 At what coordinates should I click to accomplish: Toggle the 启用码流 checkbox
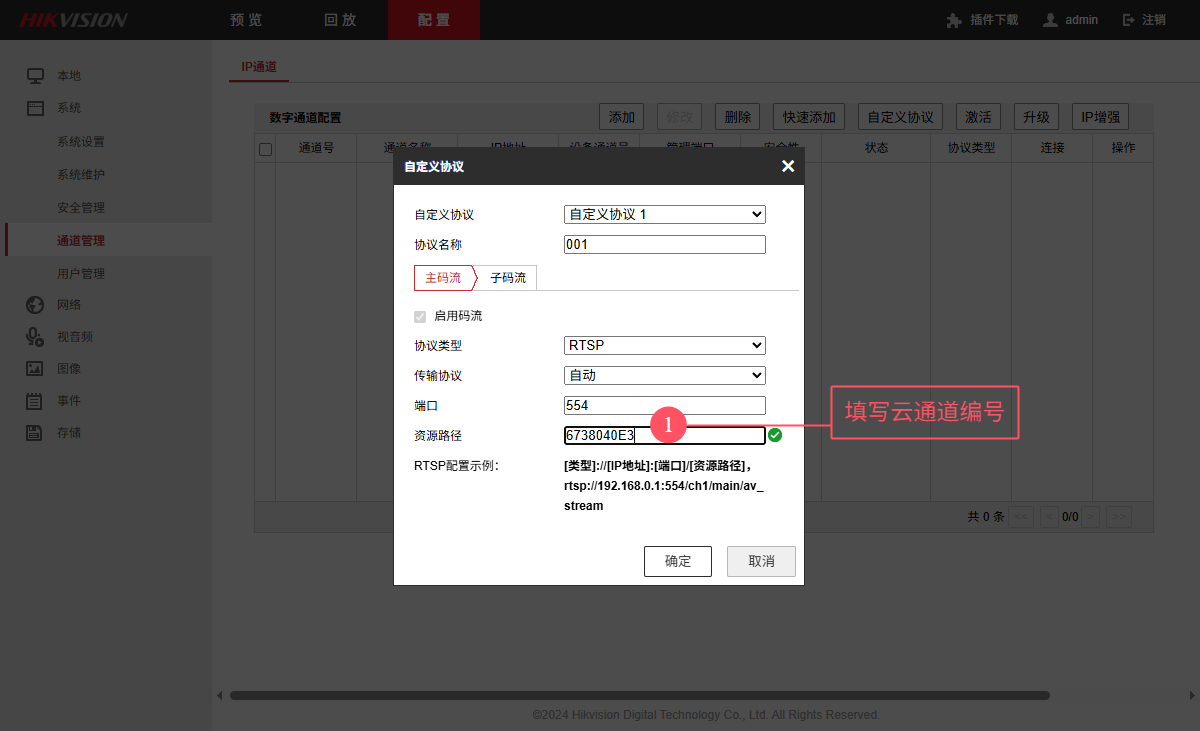(x=420, y=316)
